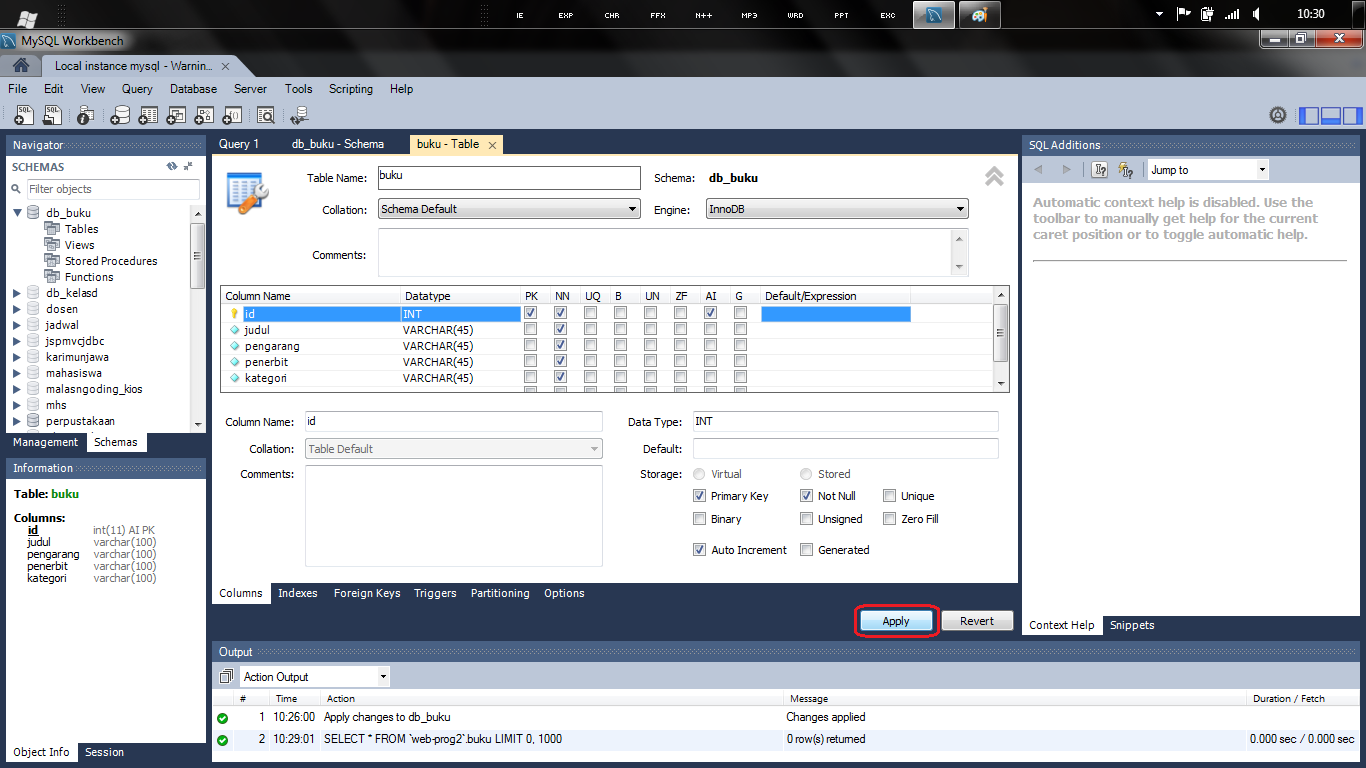Enable the Unique checkbox
This screenshot has height=768, width=1366.
tap(890, 496)
